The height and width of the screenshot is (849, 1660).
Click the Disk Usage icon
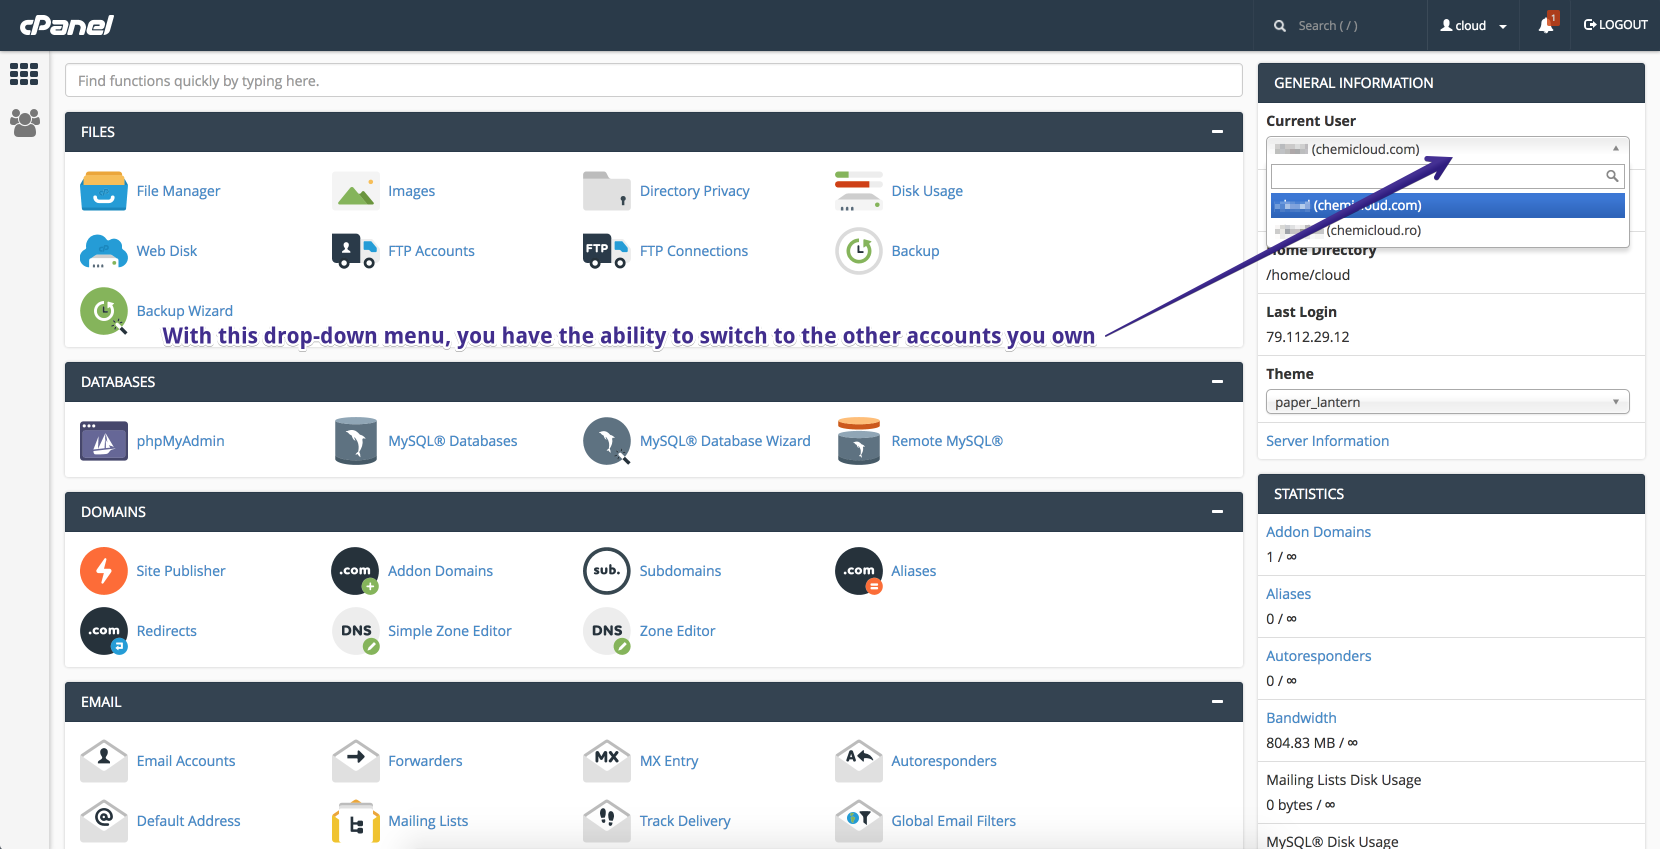[x=858, y=191]
